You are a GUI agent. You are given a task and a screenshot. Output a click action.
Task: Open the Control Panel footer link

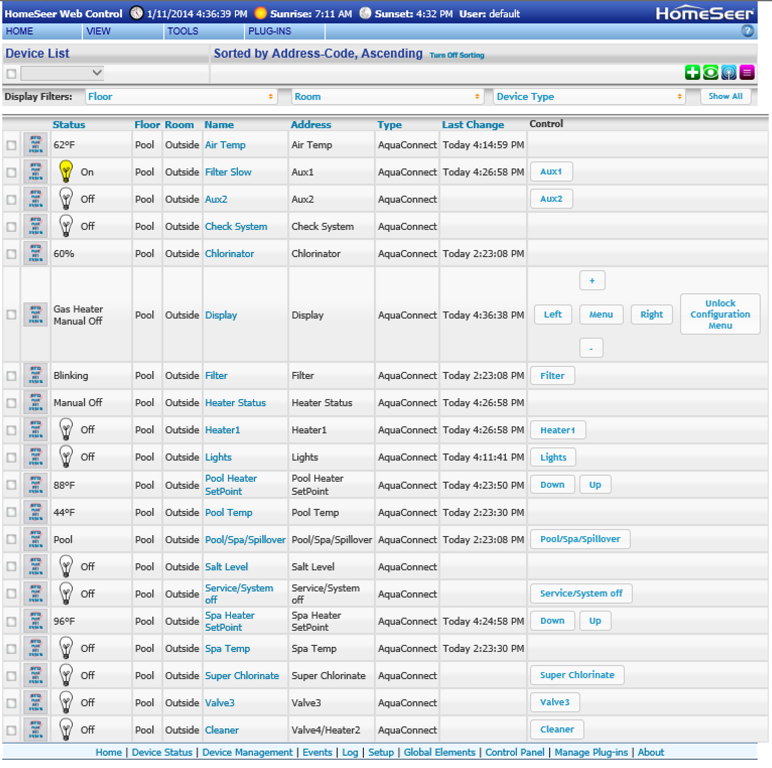(x=515, y=752)
